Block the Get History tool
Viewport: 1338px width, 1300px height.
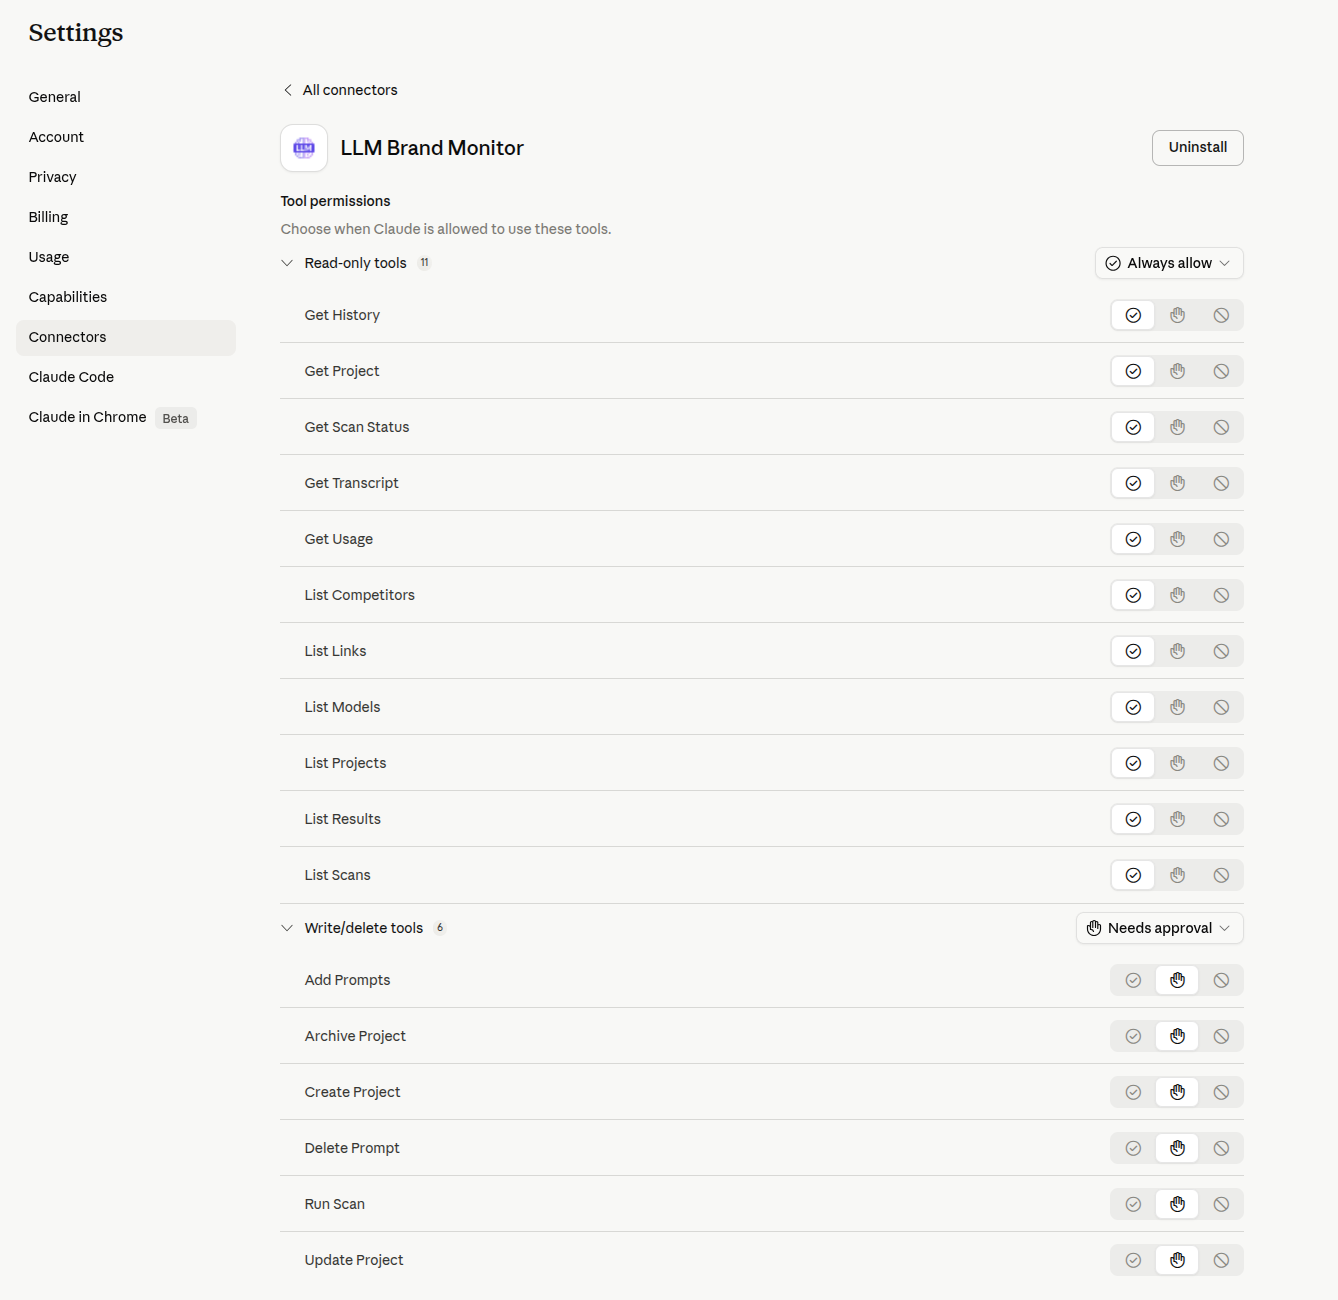click(x=1221, y=315)
